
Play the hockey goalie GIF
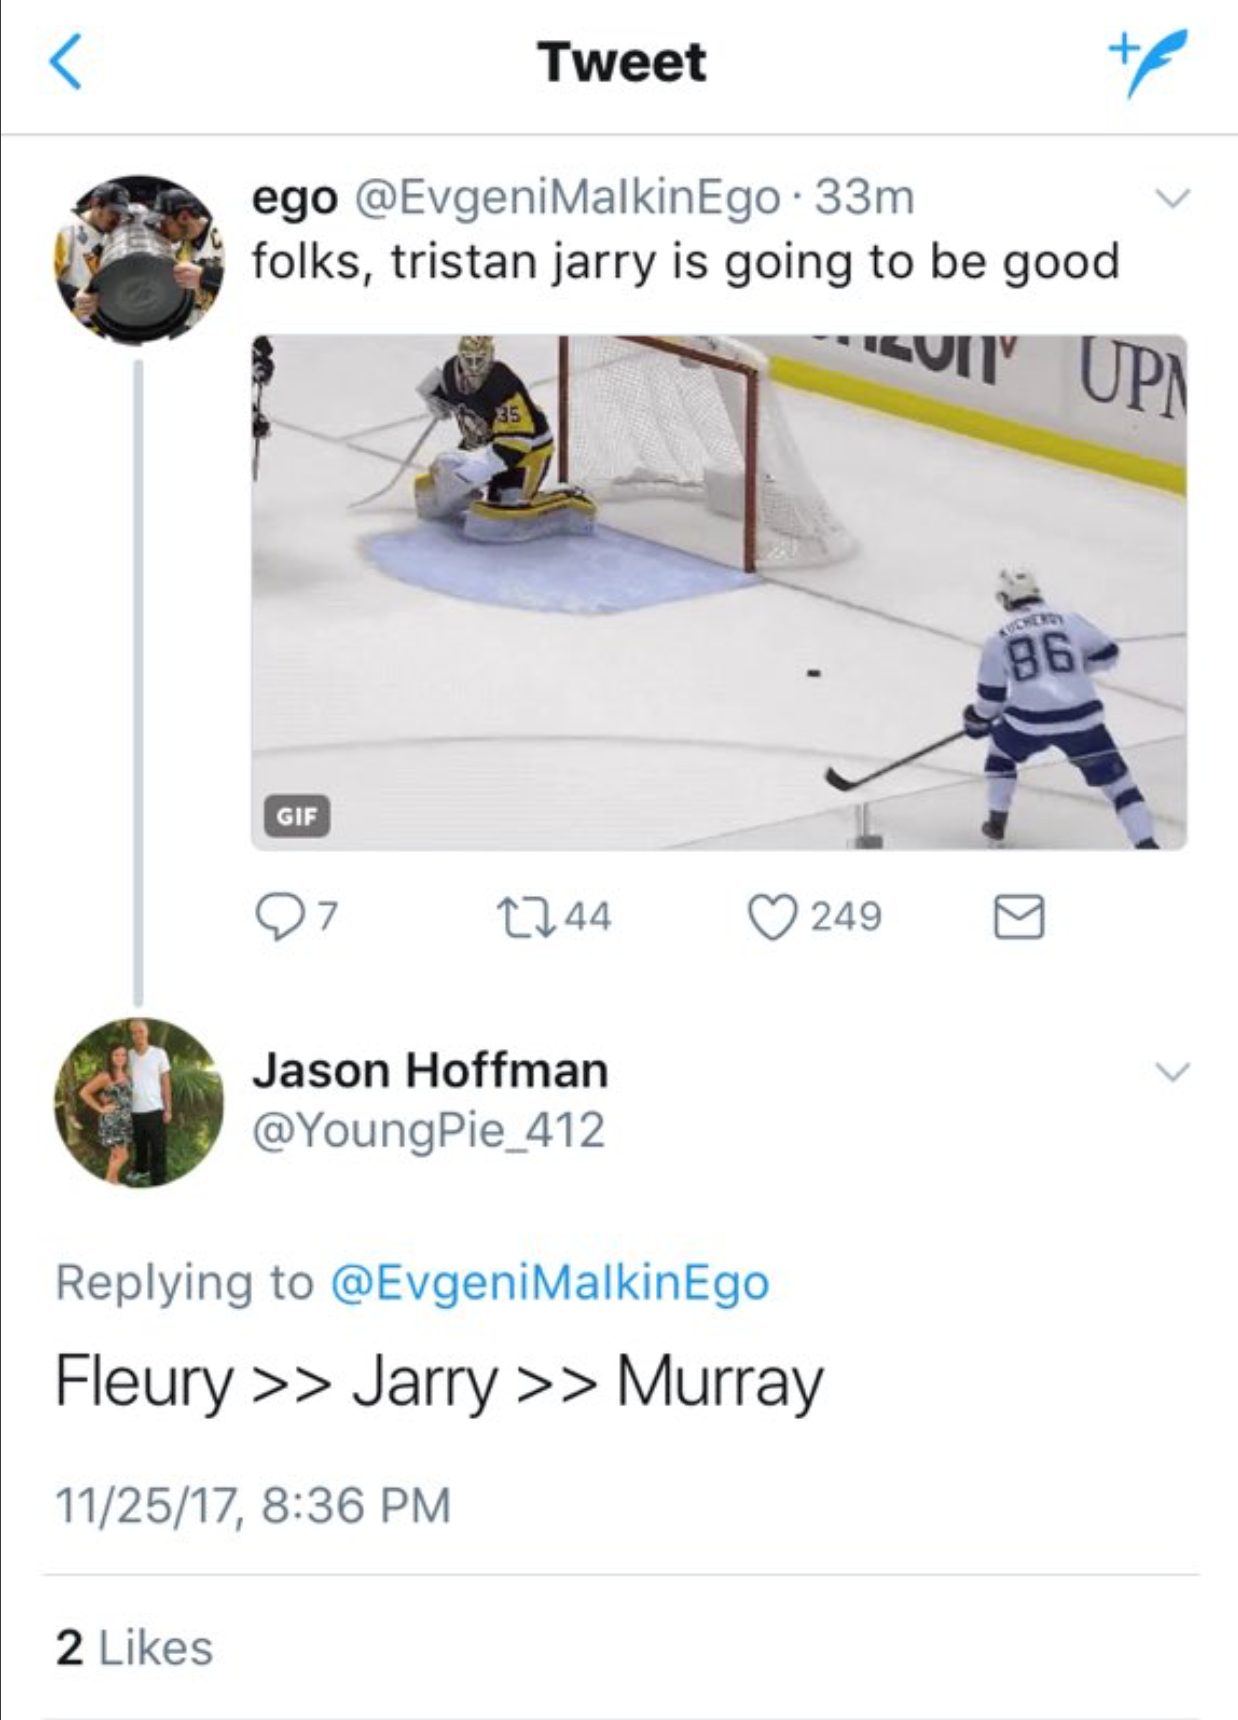[x=718, y=592]
